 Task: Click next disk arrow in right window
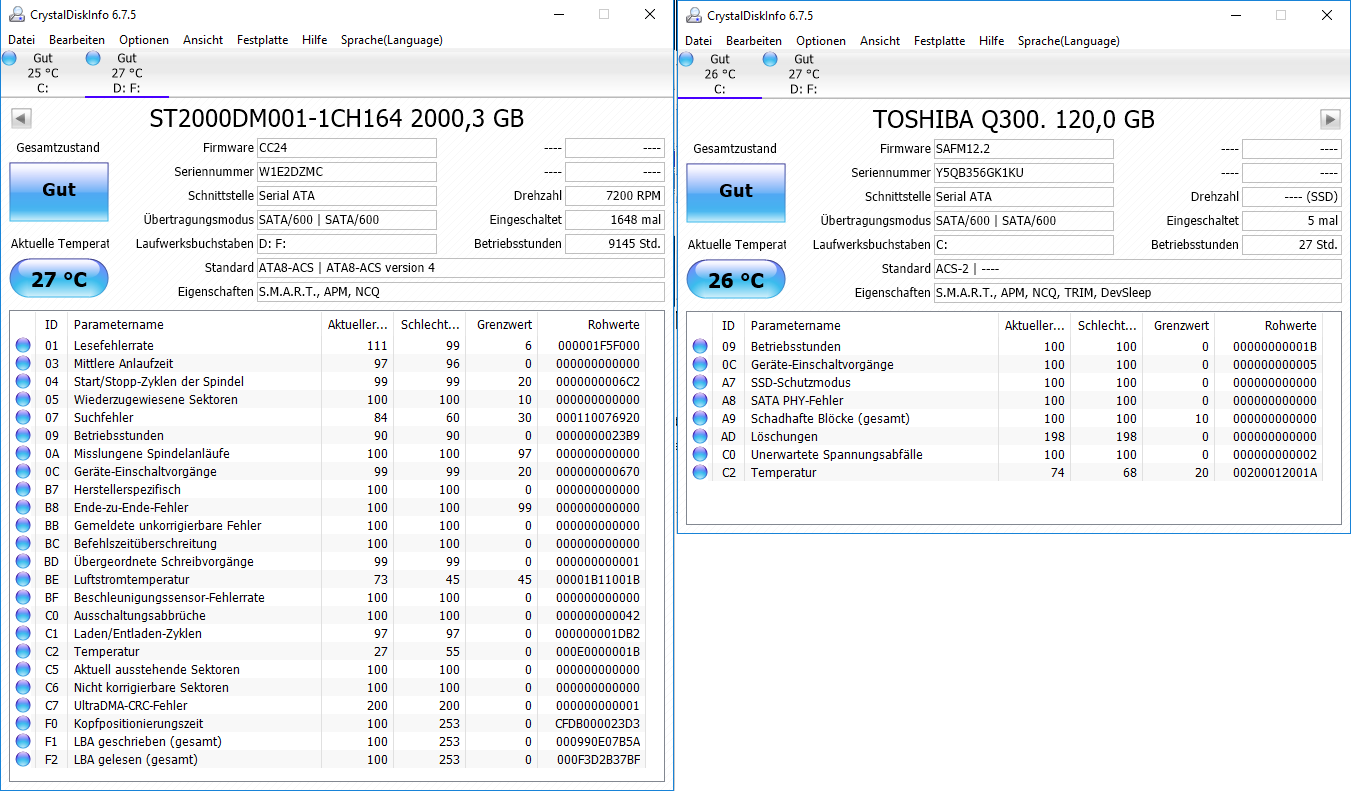(1330, 119)
